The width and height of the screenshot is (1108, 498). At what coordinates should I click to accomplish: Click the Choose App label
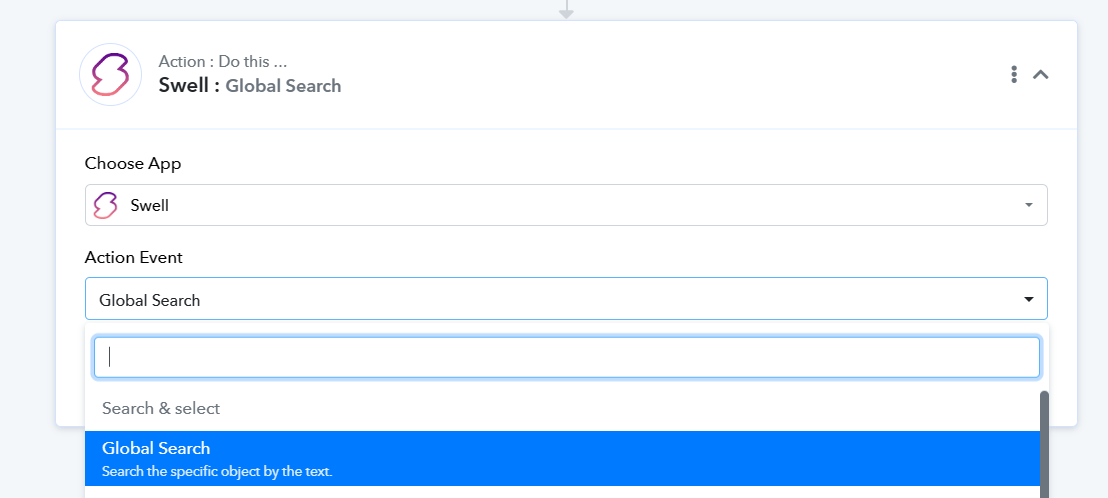coord(133,164)
